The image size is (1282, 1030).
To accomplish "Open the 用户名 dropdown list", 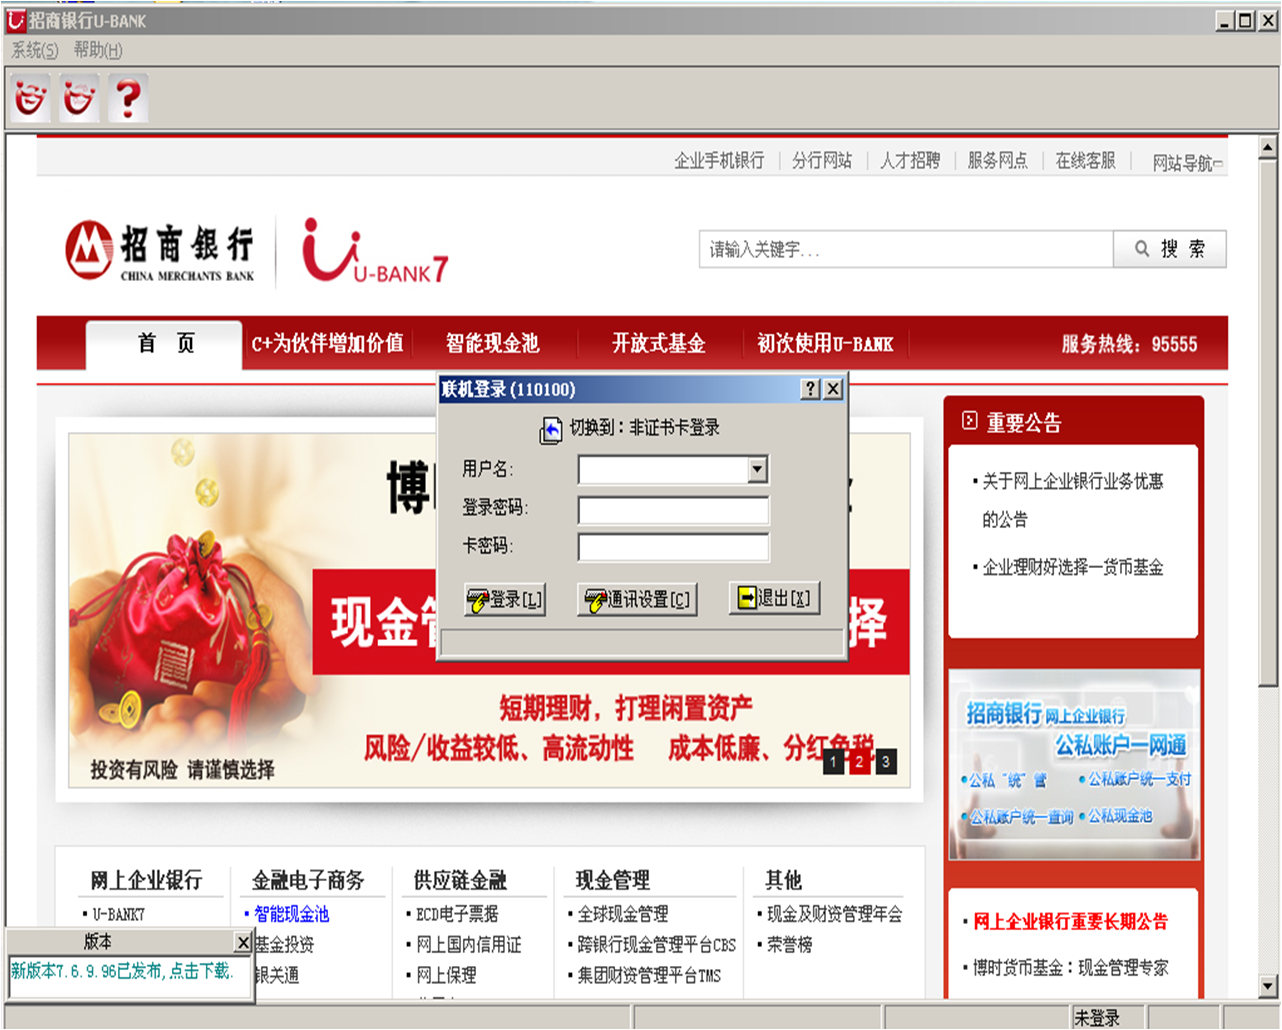I will (x=758, y=469).
